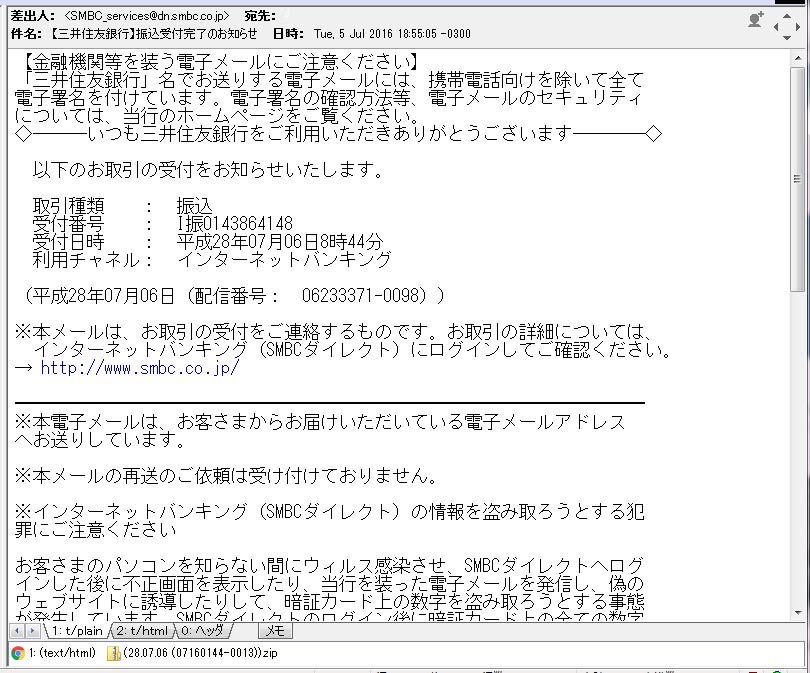This screenshot has width=810, height=673.
Task: Click the subject text 振込受付完了のお知らせ
Action: point(196,34)
